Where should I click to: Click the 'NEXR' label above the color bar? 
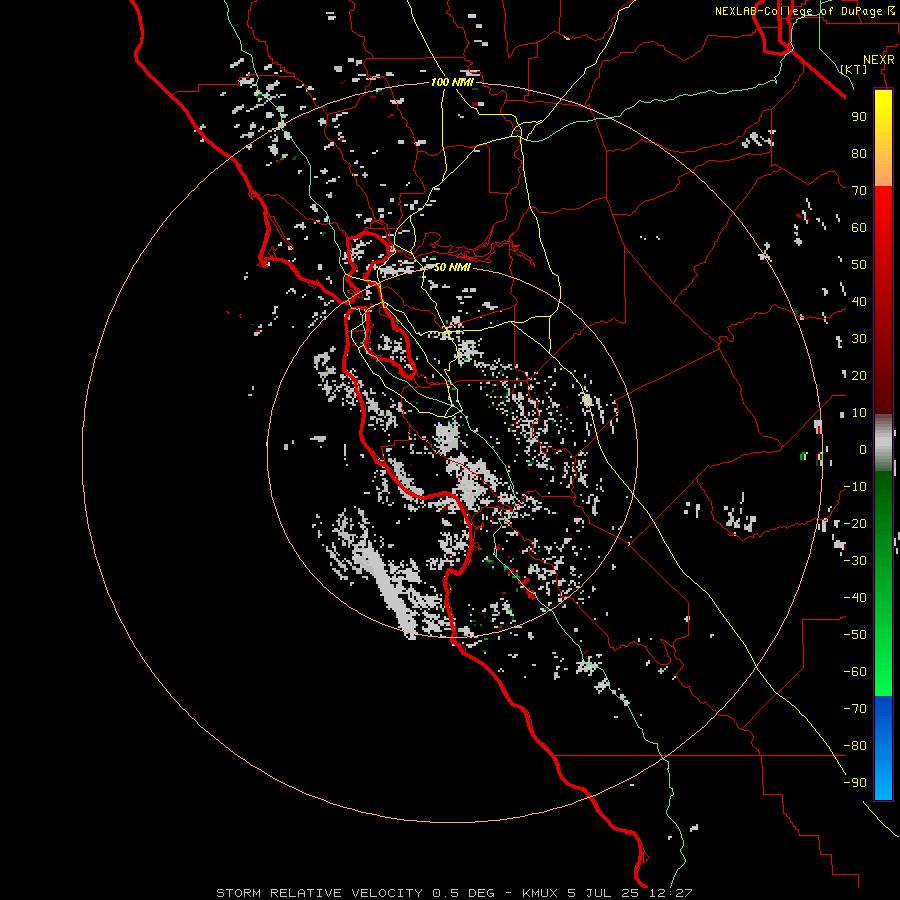pyautogui.click(x=879, y=60)
